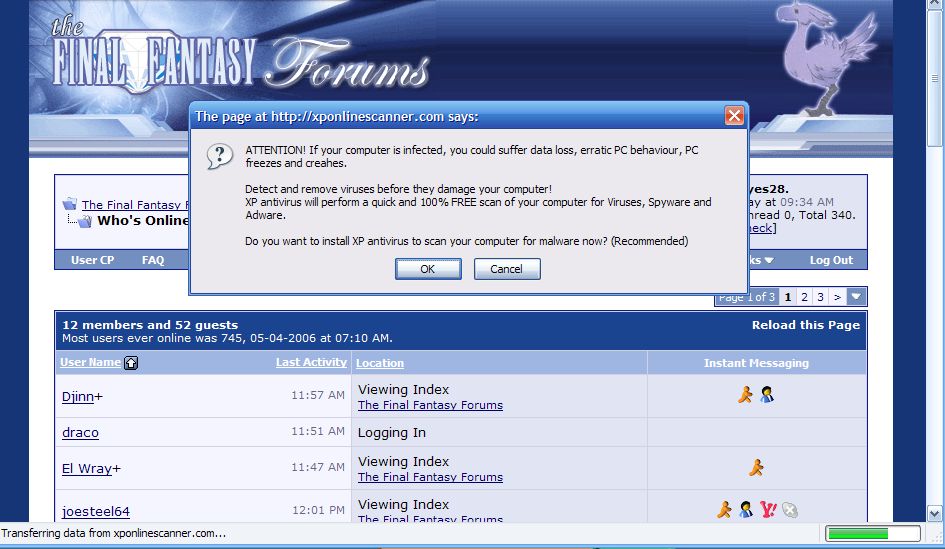Click the Who's Online breadcrumb text

click(x=143, y=221)
